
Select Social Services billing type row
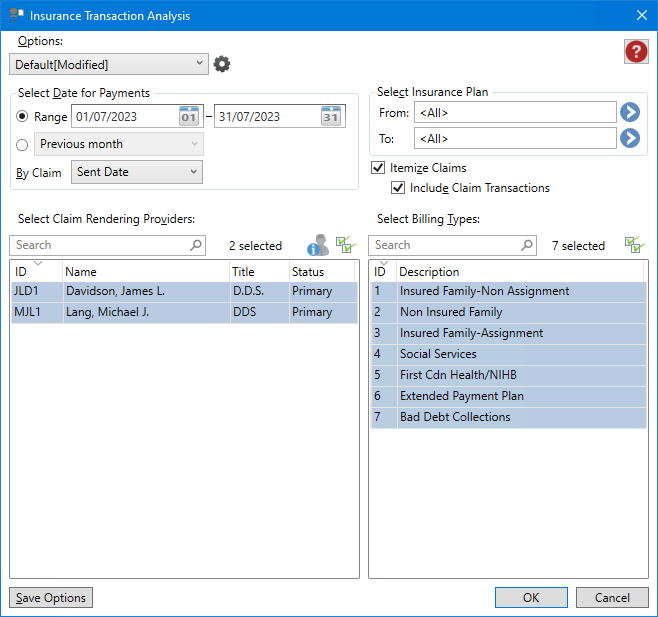(x=508, y=354)
